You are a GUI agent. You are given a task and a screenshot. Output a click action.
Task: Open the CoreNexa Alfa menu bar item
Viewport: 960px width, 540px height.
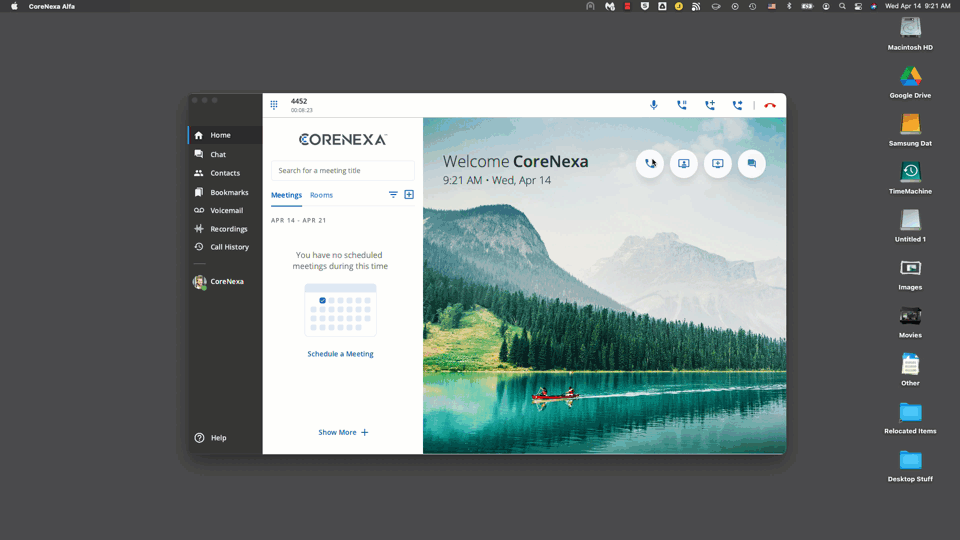(51, 6)
